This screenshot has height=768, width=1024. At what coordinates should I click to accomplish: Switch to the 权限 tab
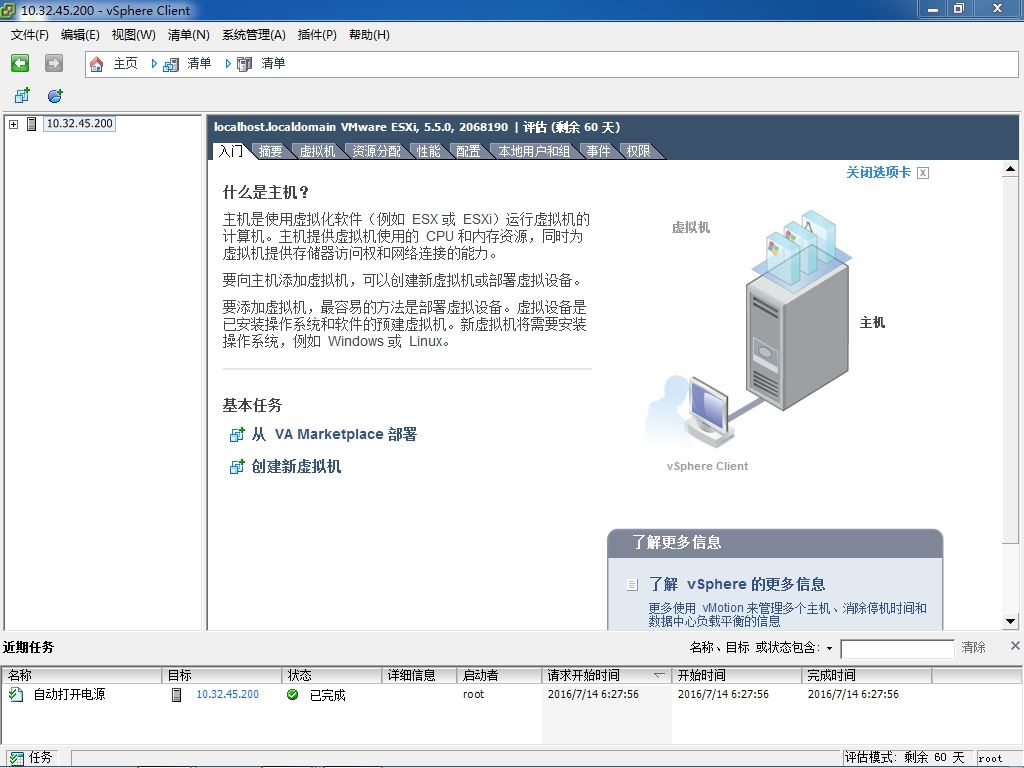(638, 151)
